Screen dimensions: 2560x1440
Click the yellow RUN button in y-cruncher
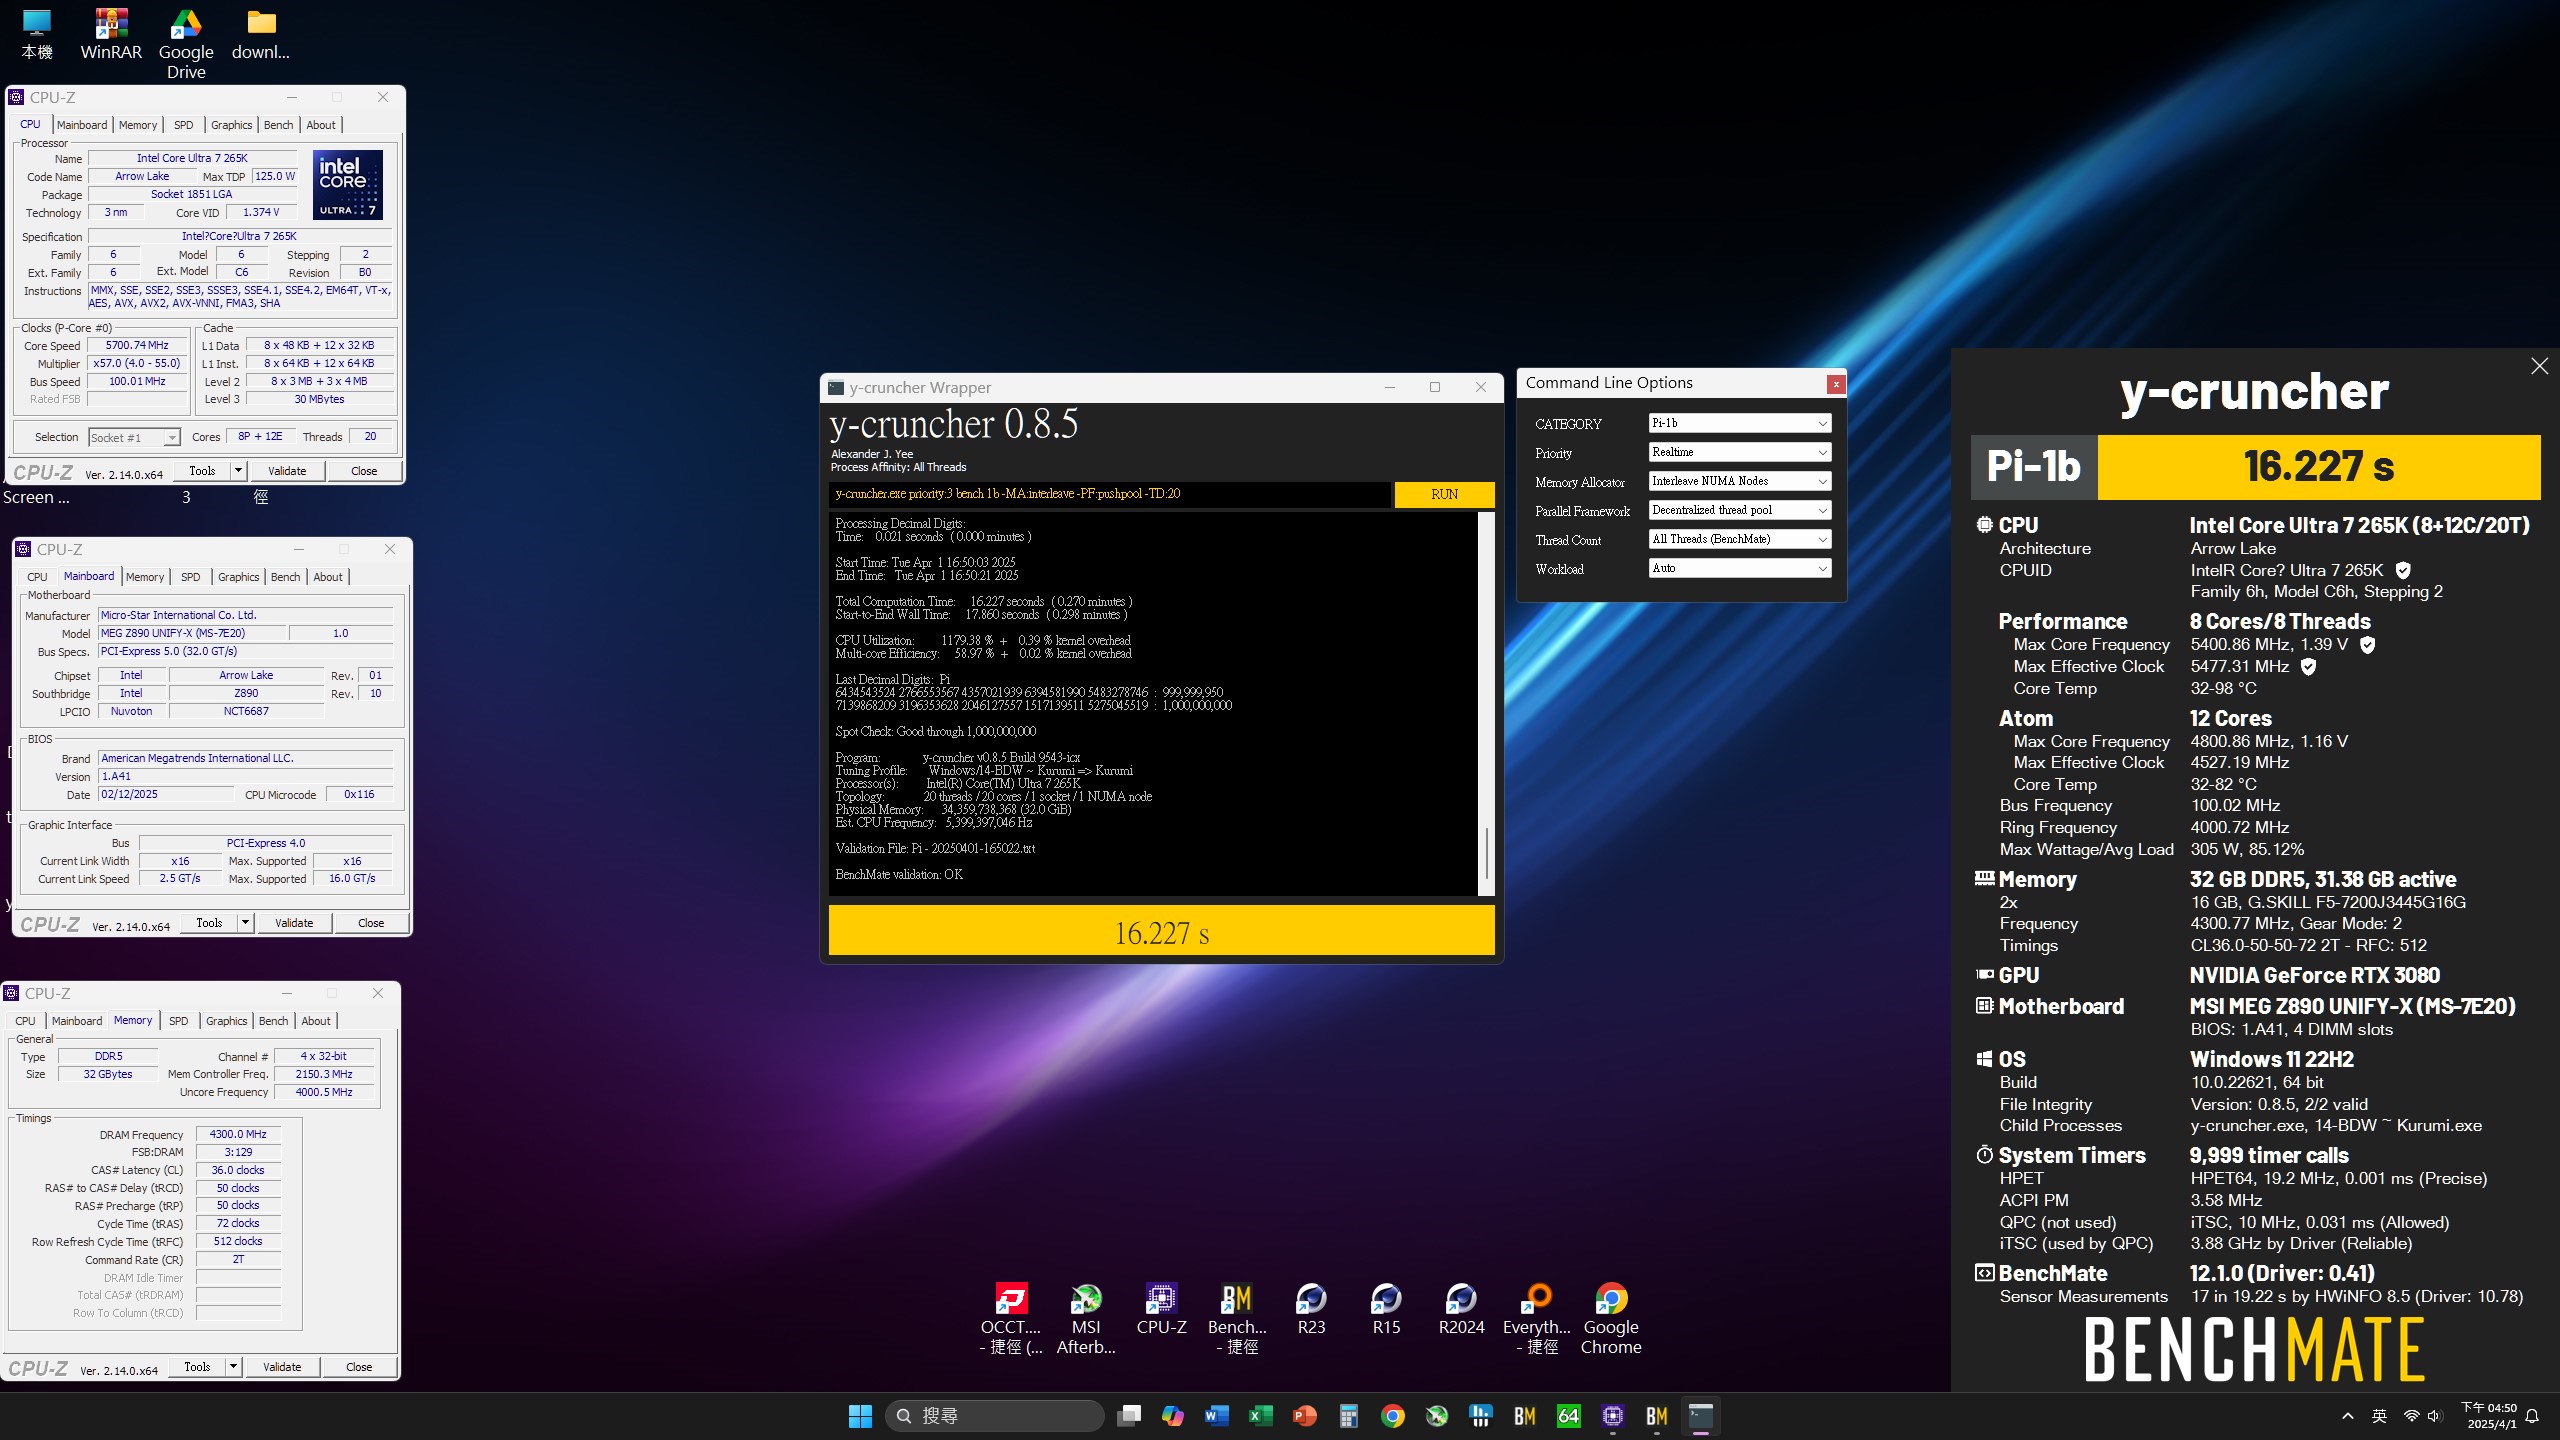tap(1444, 494)
